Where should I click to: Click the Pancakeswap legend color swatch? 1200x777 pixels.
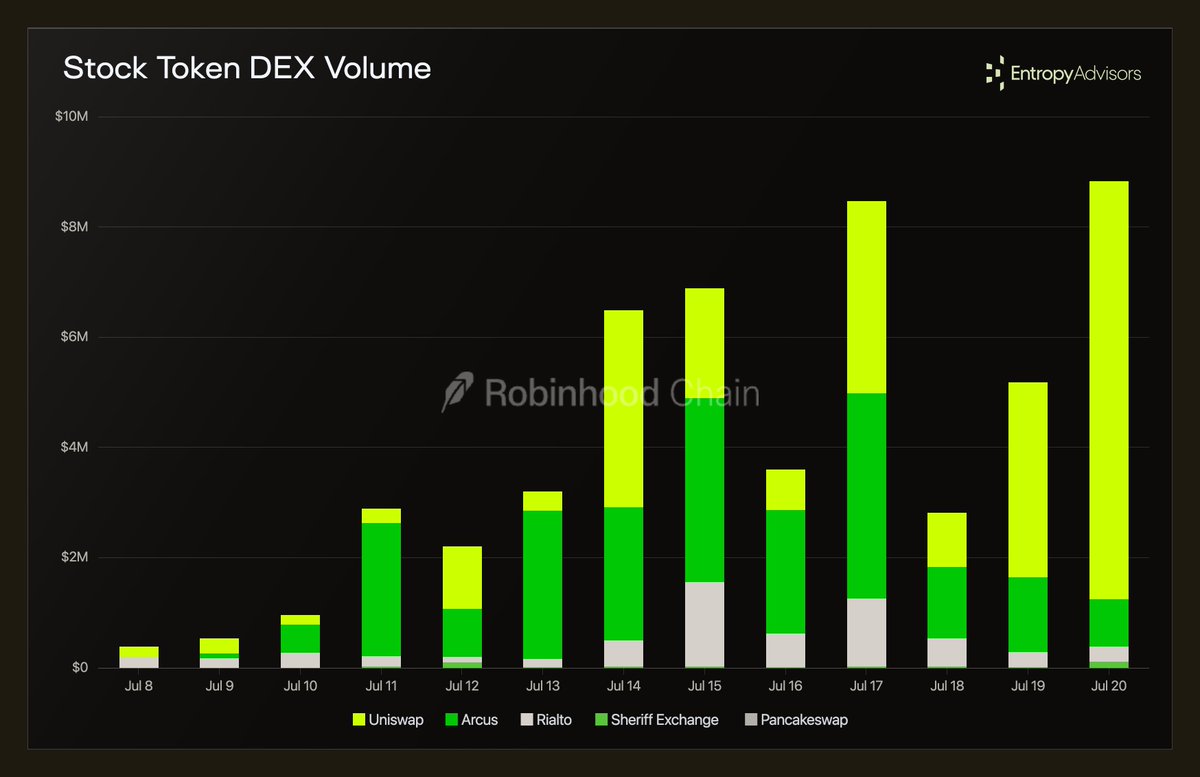click(751, 720)
